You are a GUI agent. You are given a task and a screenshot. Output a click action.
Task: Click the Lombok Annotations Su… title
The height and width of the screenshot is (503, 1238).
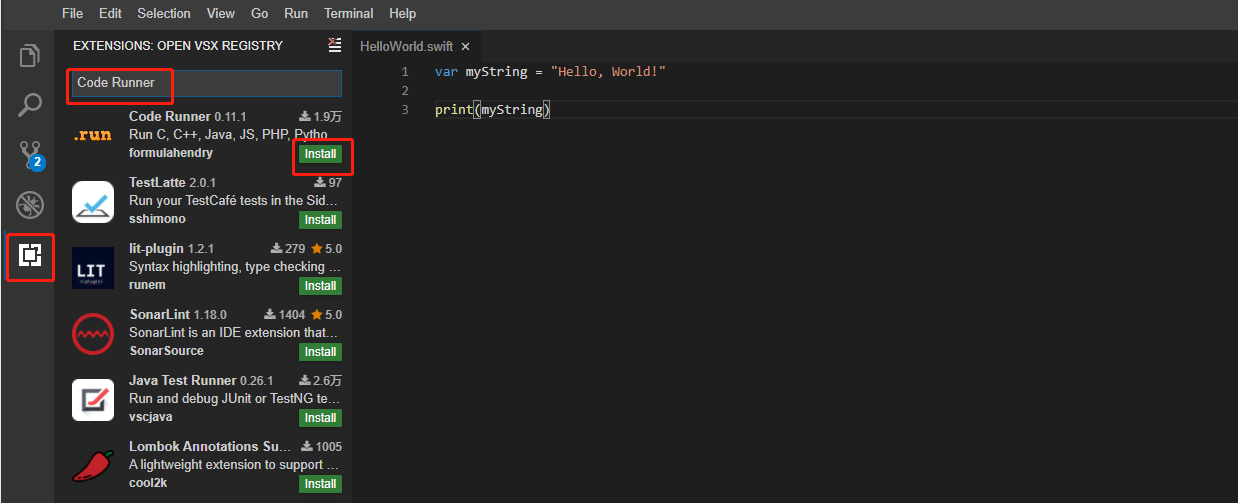tap(210, 446)
